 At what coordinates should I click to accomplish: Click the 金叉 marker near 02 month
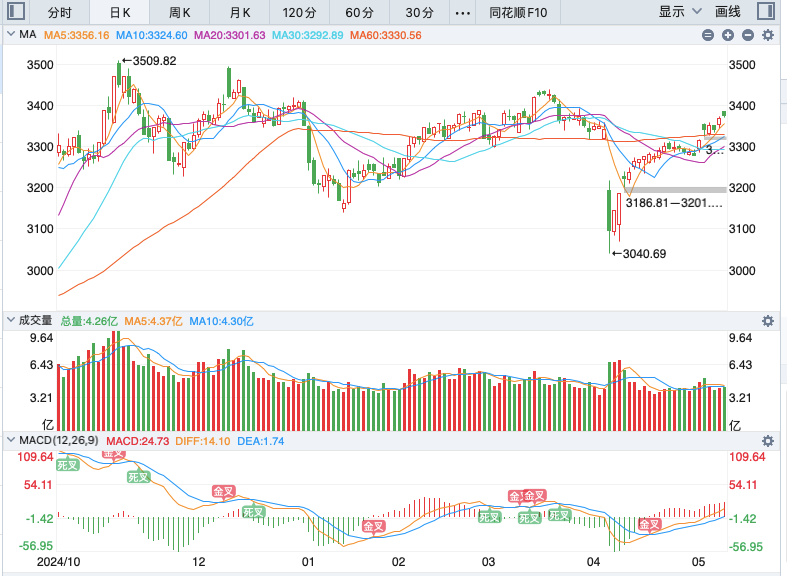click(x=373, y=526)
